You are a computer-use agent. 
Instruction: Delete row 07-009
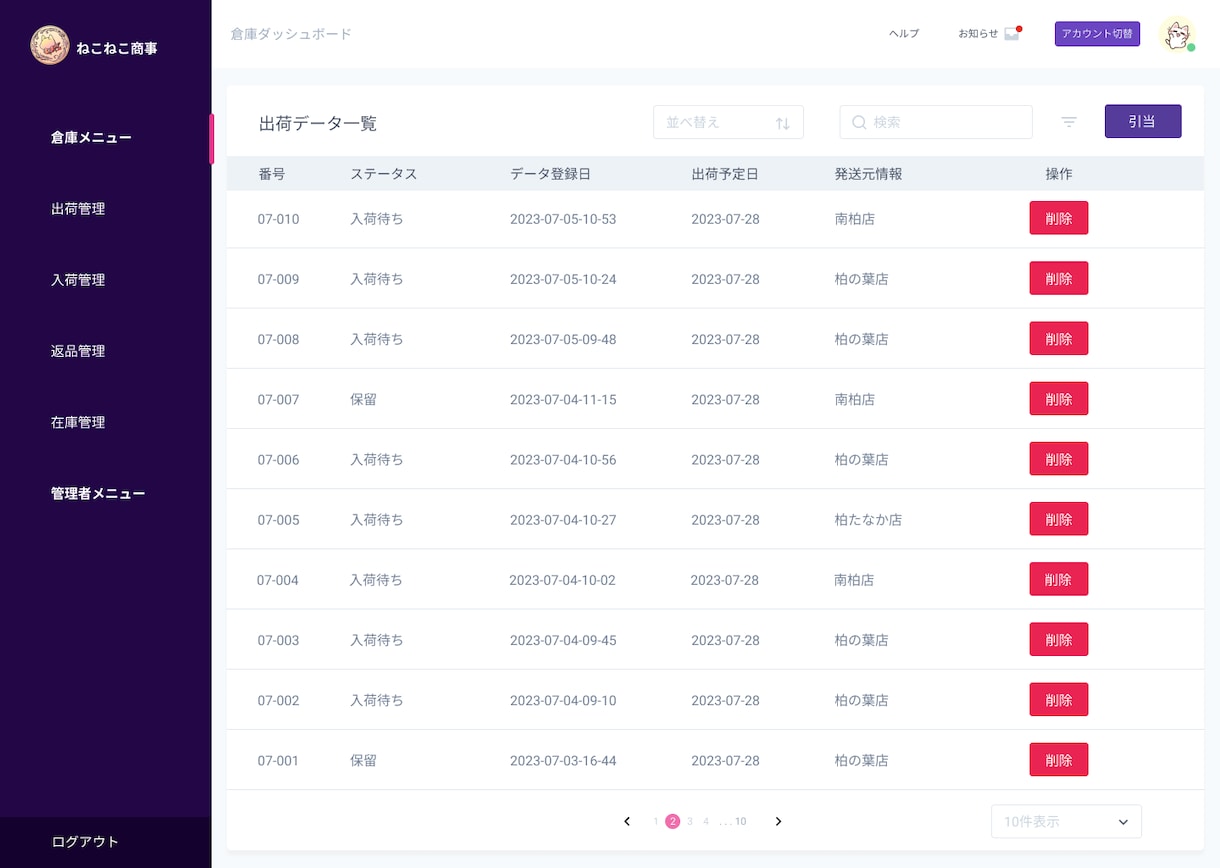[x=1059, y=278]
